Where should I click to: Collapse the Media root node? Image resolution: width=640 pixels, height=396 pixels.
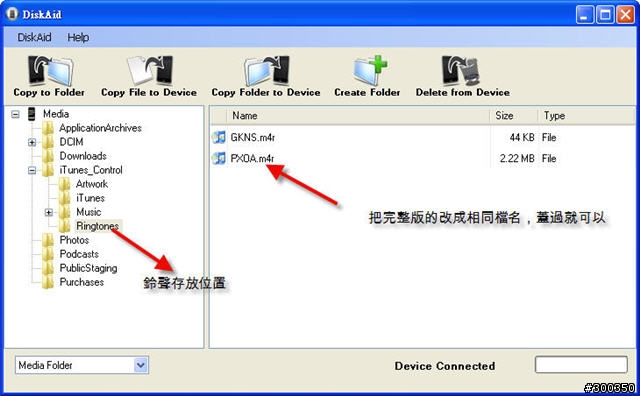pos(16,114)
